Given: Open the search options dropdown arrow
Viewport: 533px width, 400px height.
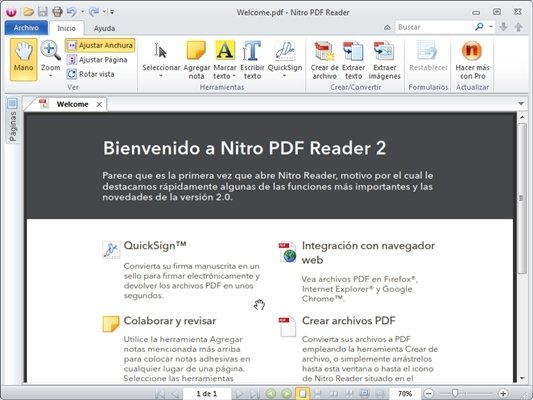Looking at the screenshot, I should point(491,27).
